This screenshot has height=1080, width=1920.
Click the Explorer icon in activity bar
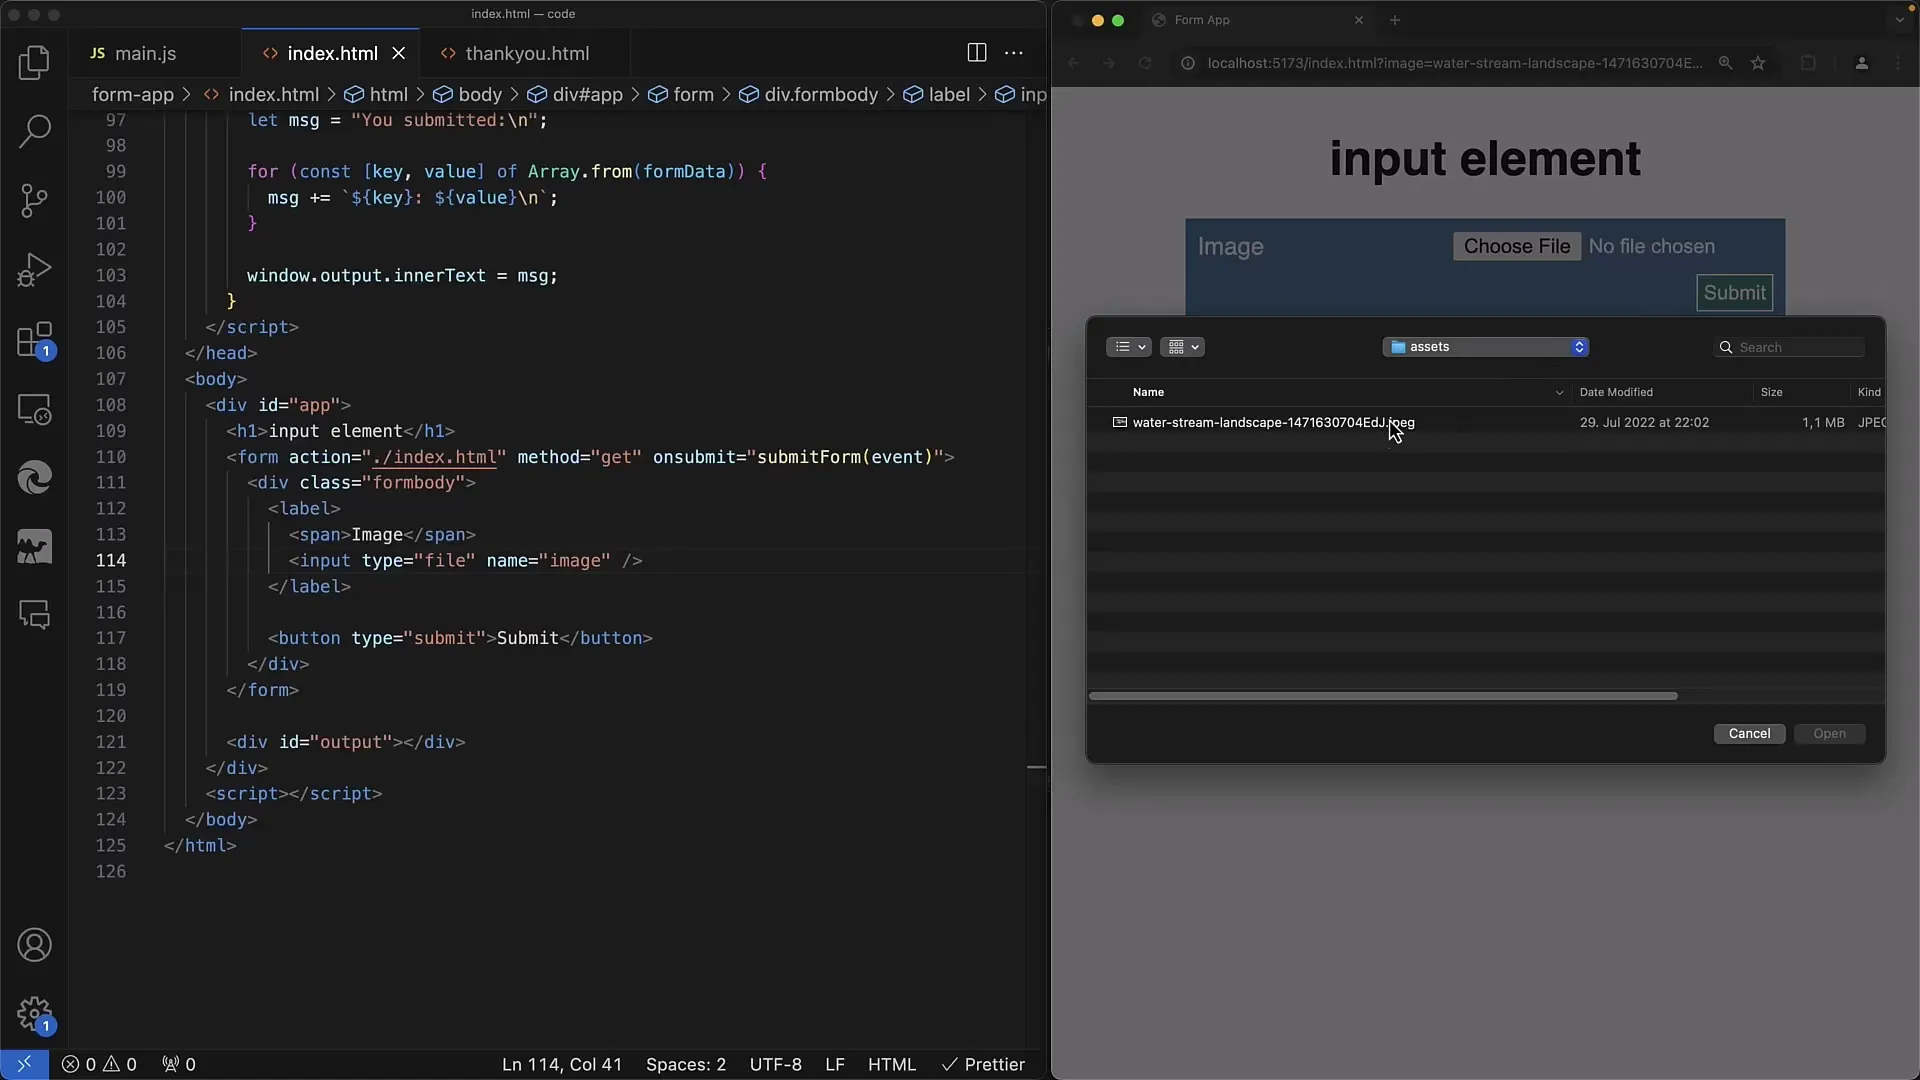[34, 61]
